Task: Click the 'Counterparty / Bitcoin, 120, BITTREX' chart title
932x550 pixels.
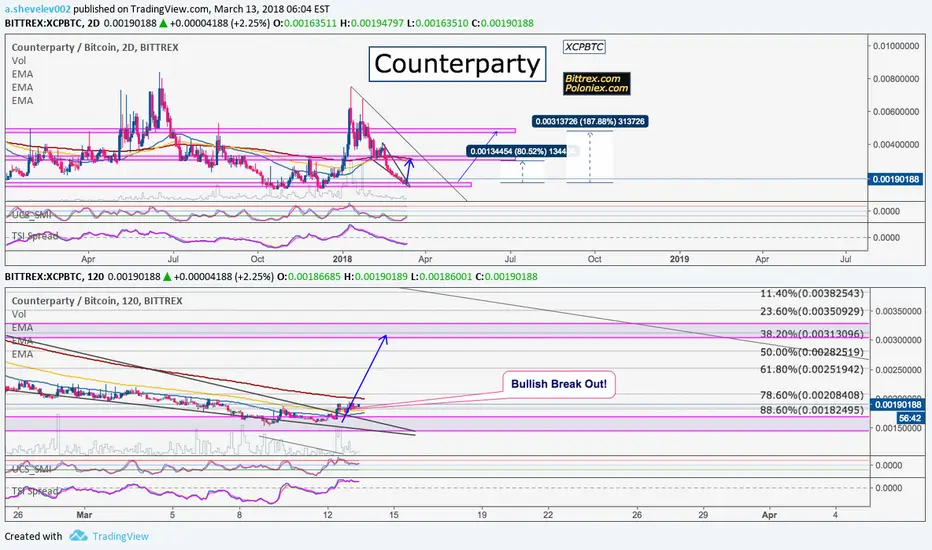Action: (x=97, y=301)
